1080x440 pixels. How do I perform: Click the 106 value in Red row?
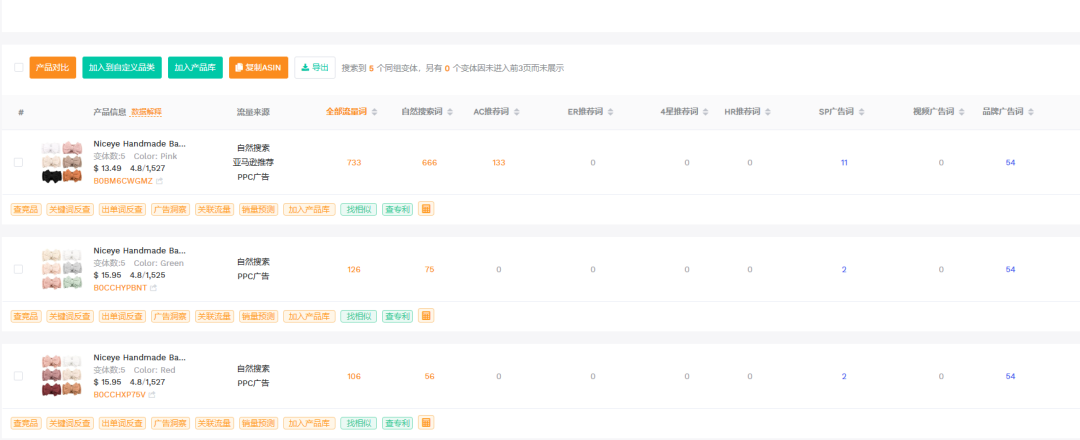pyautogui.click(x=354, y=376)
